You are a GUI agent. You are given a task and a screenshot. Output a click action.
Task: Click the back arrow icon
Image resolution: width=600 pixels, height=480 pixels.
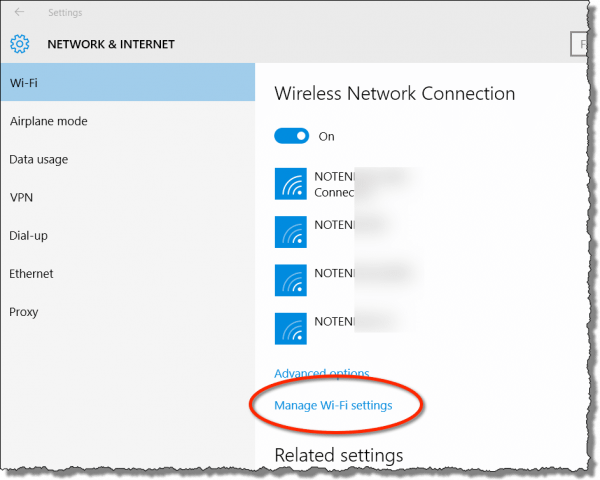point(19,12)
